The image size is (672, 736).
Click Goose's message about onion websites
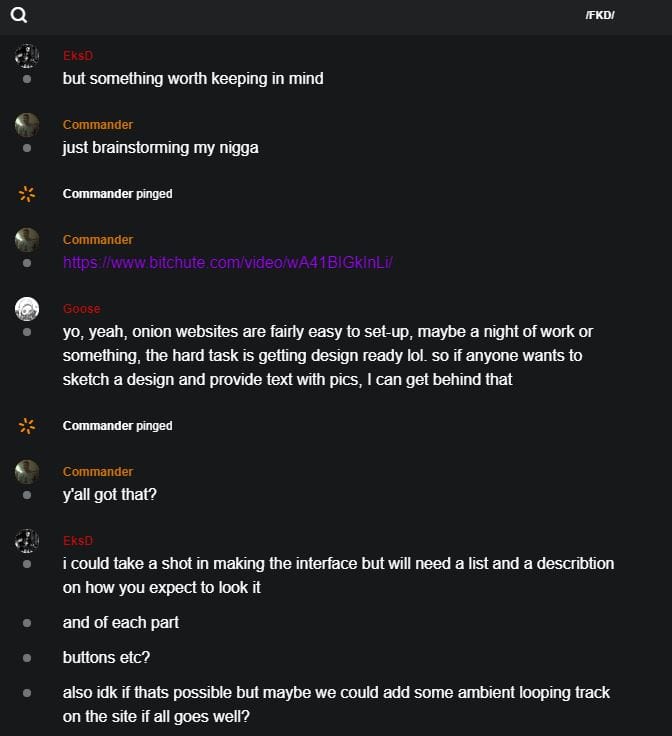(x=330, y=355)
